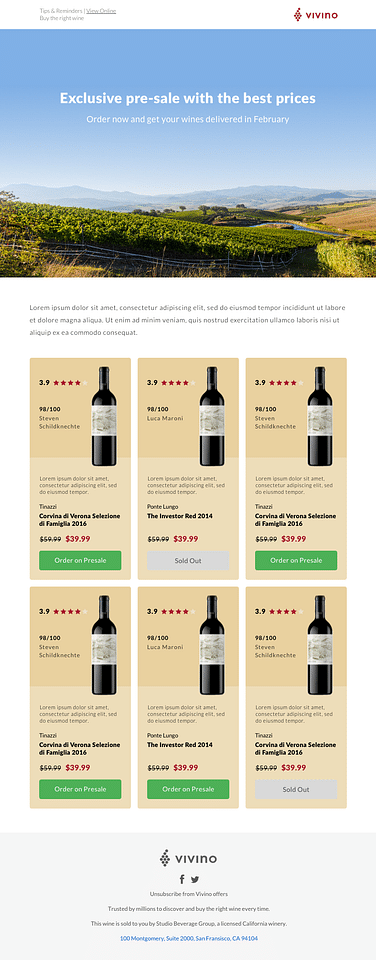The image size is (376, 960).
Task: Order on Presale for top-right Corvina card
Action: [296, 560]
